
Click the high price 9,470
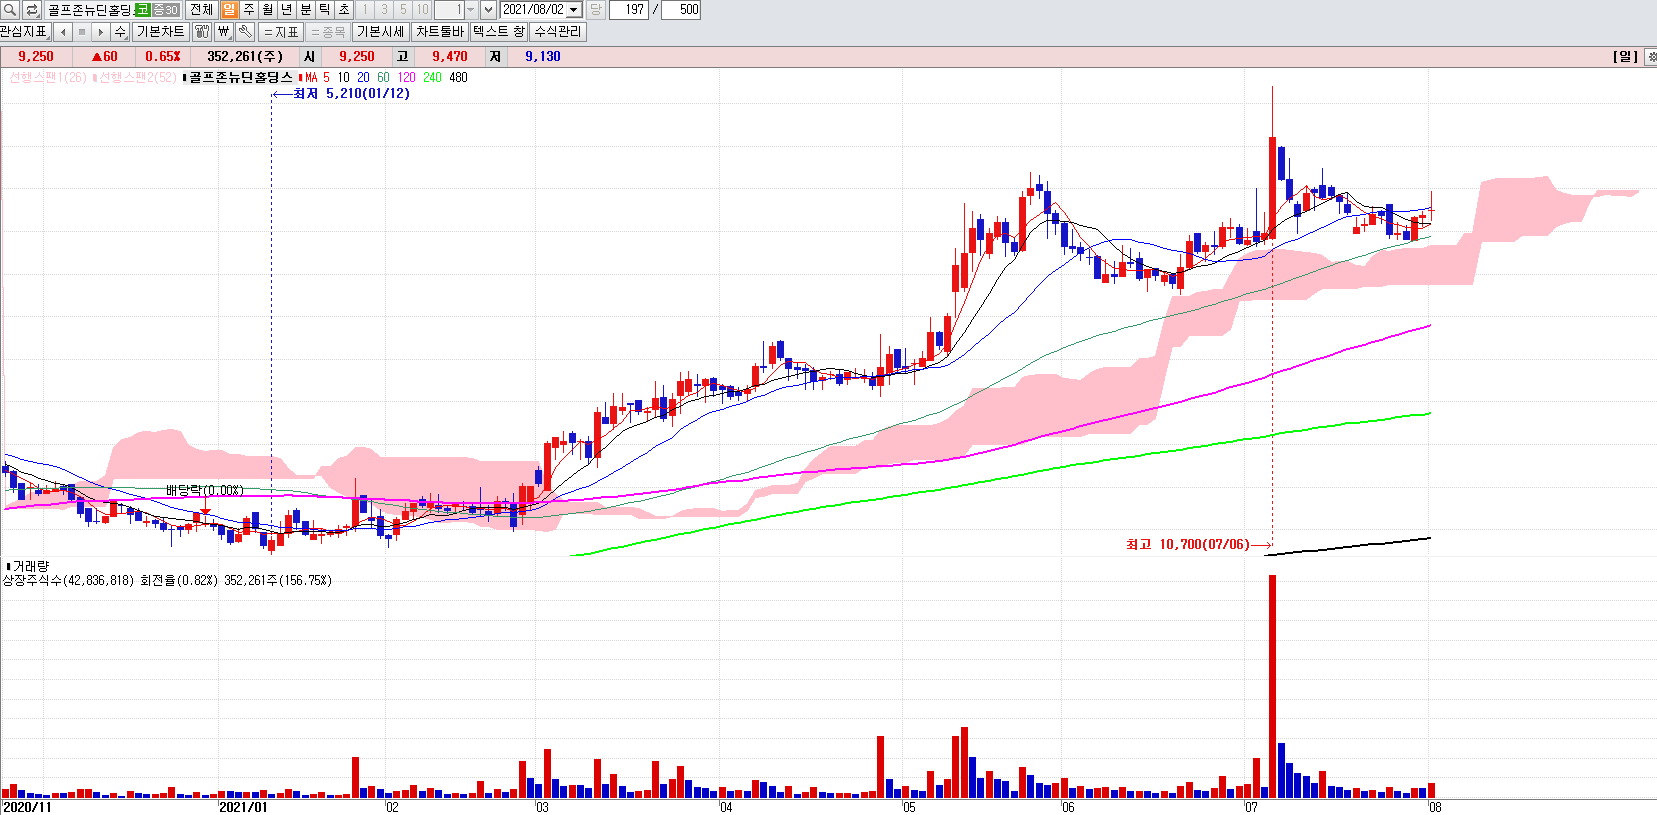pyautogui.click(x=450, y=57)
